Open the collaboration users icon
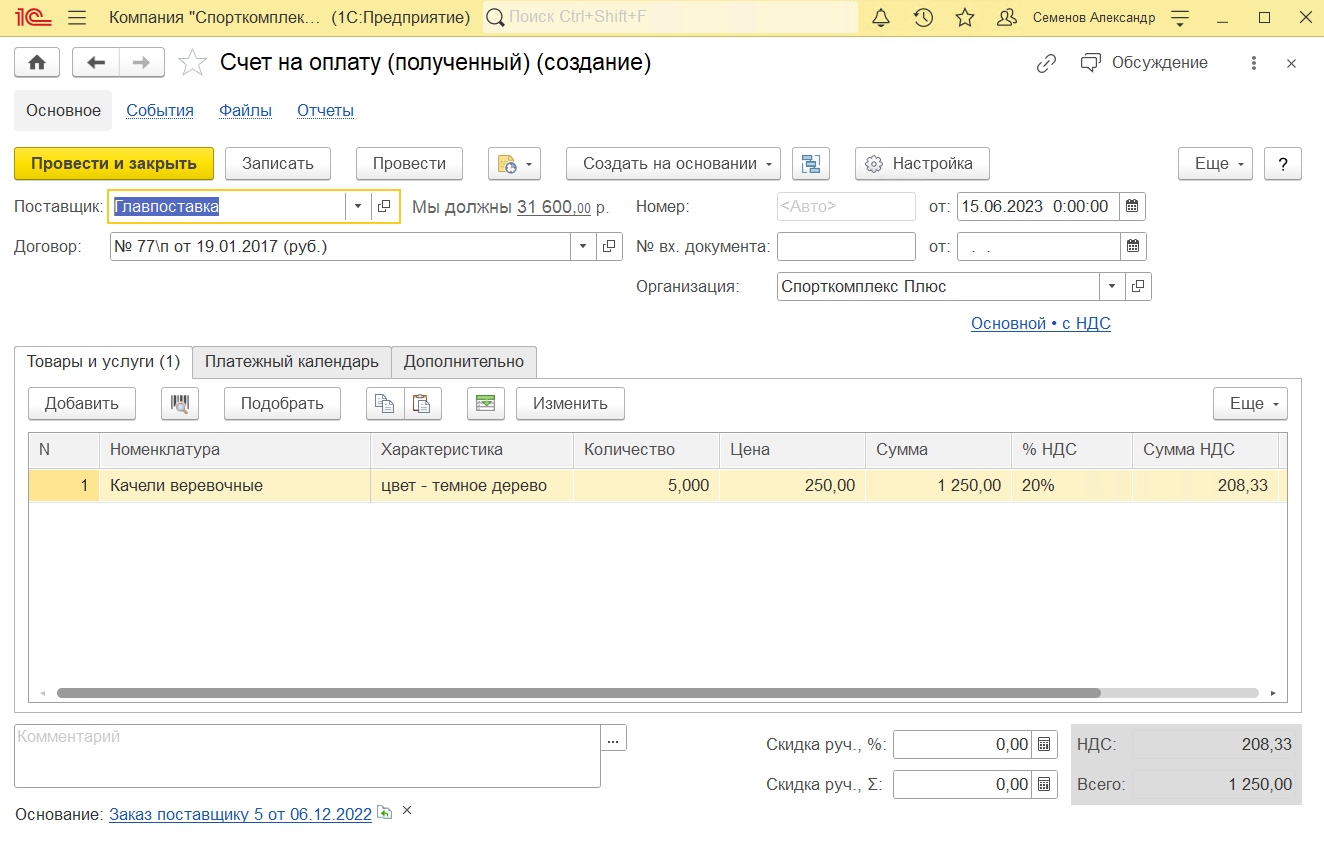This screenshot has width=1324, height=842. pos(1008,17)
